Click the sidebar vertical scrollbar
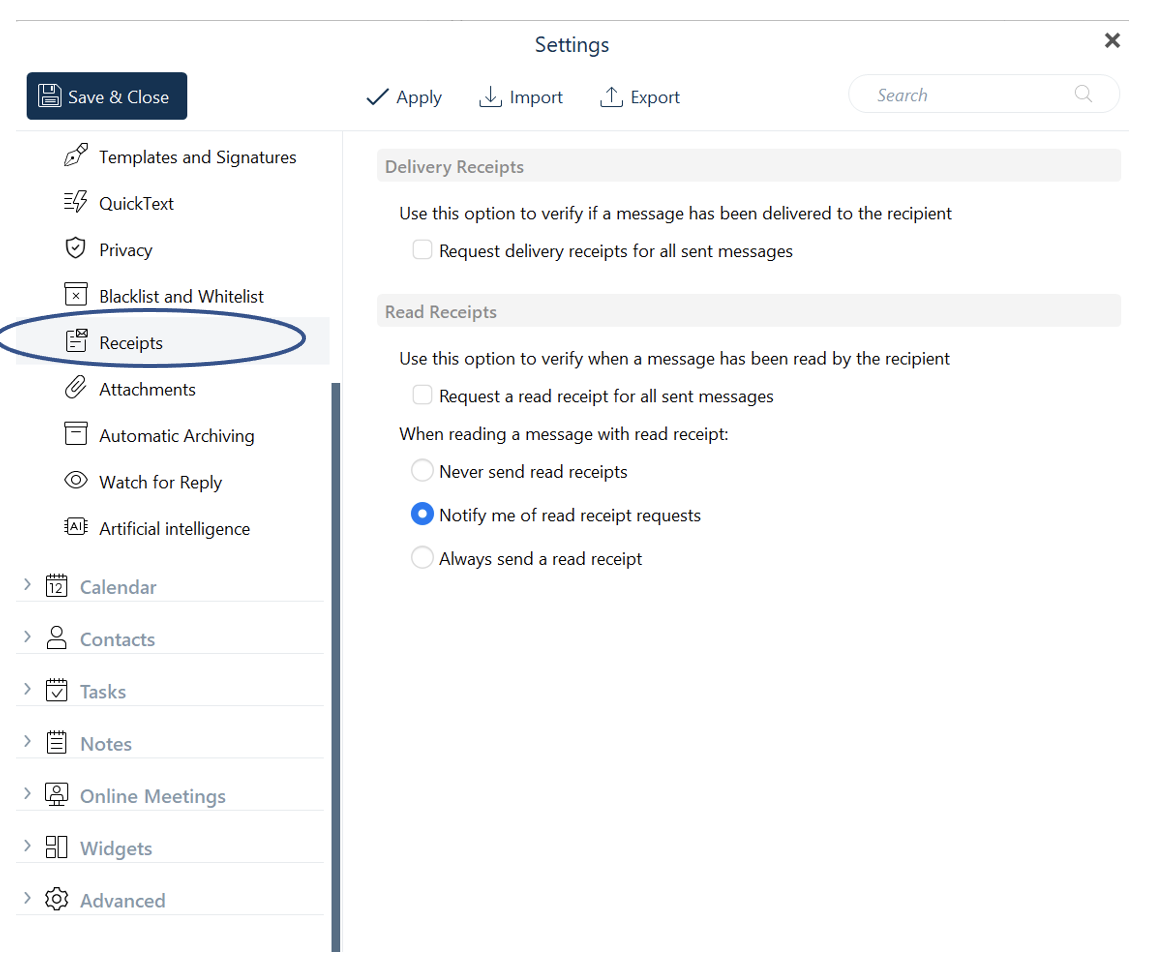 [336, 666]
